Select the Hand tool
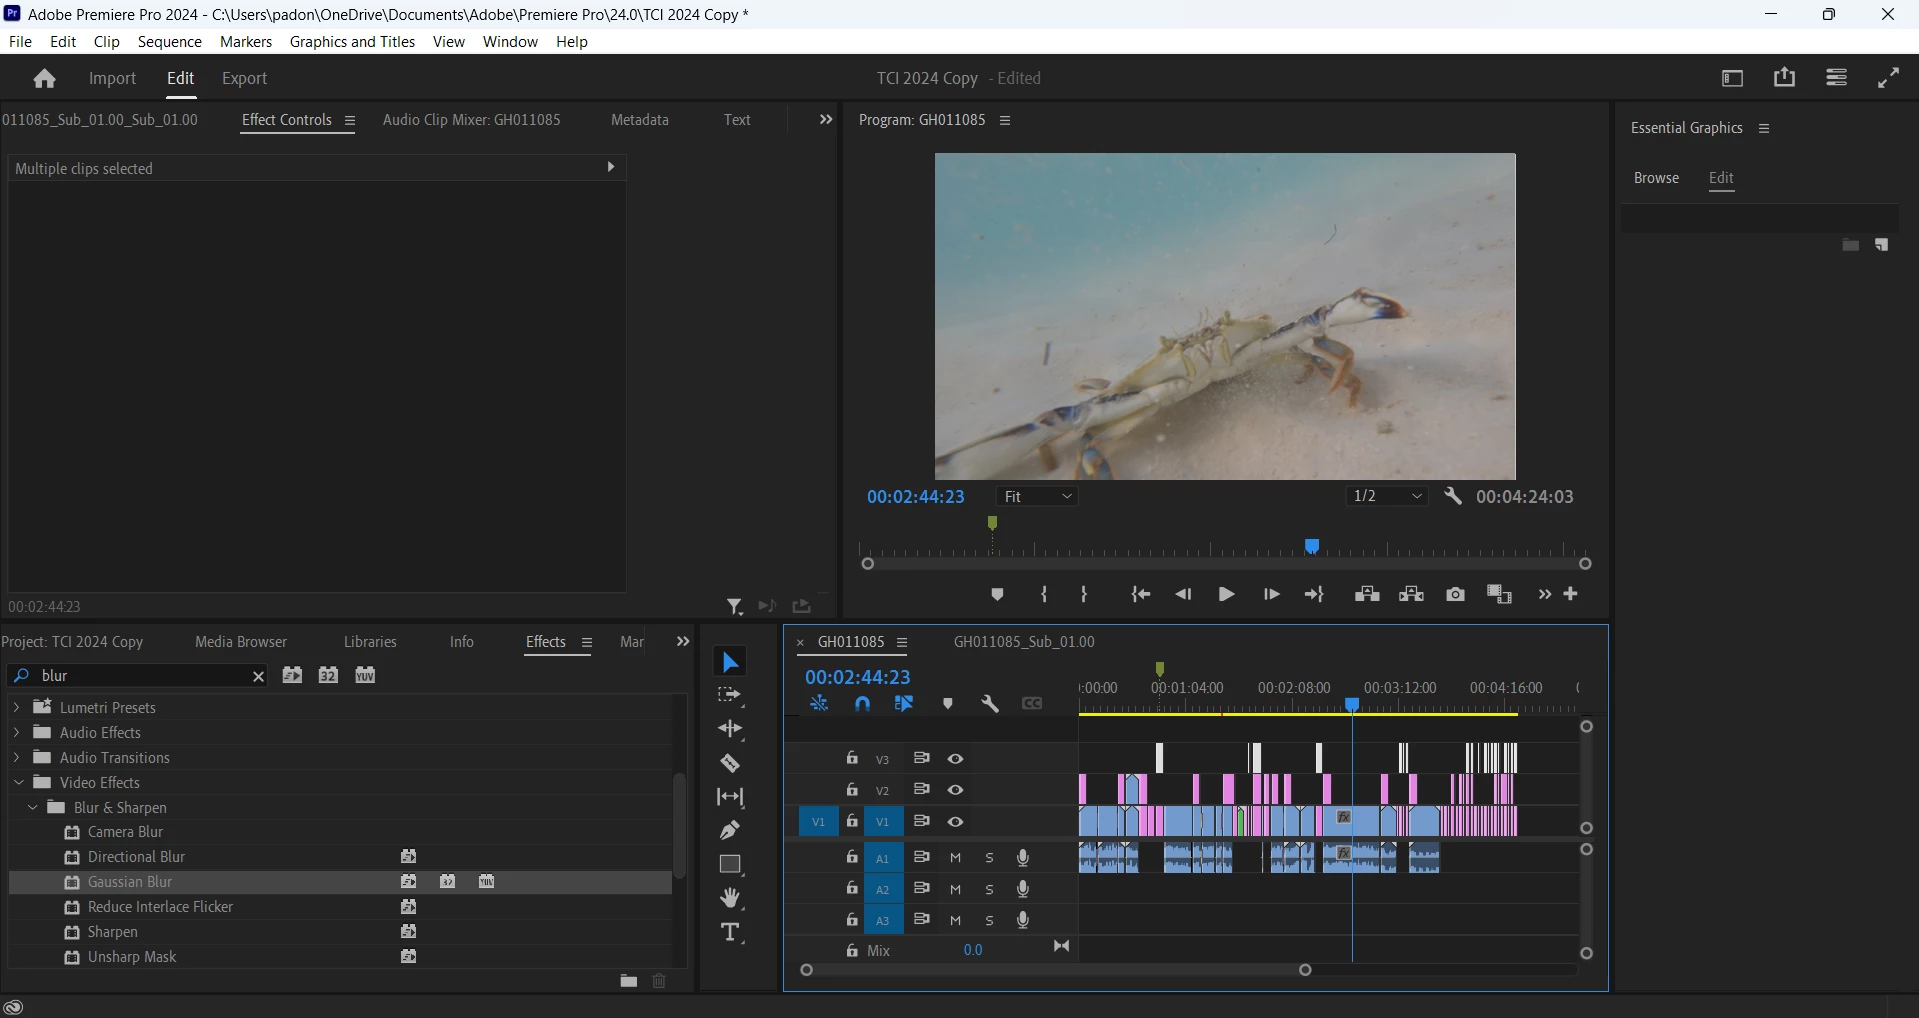Screen dimensions: 1919x1018 730,898
